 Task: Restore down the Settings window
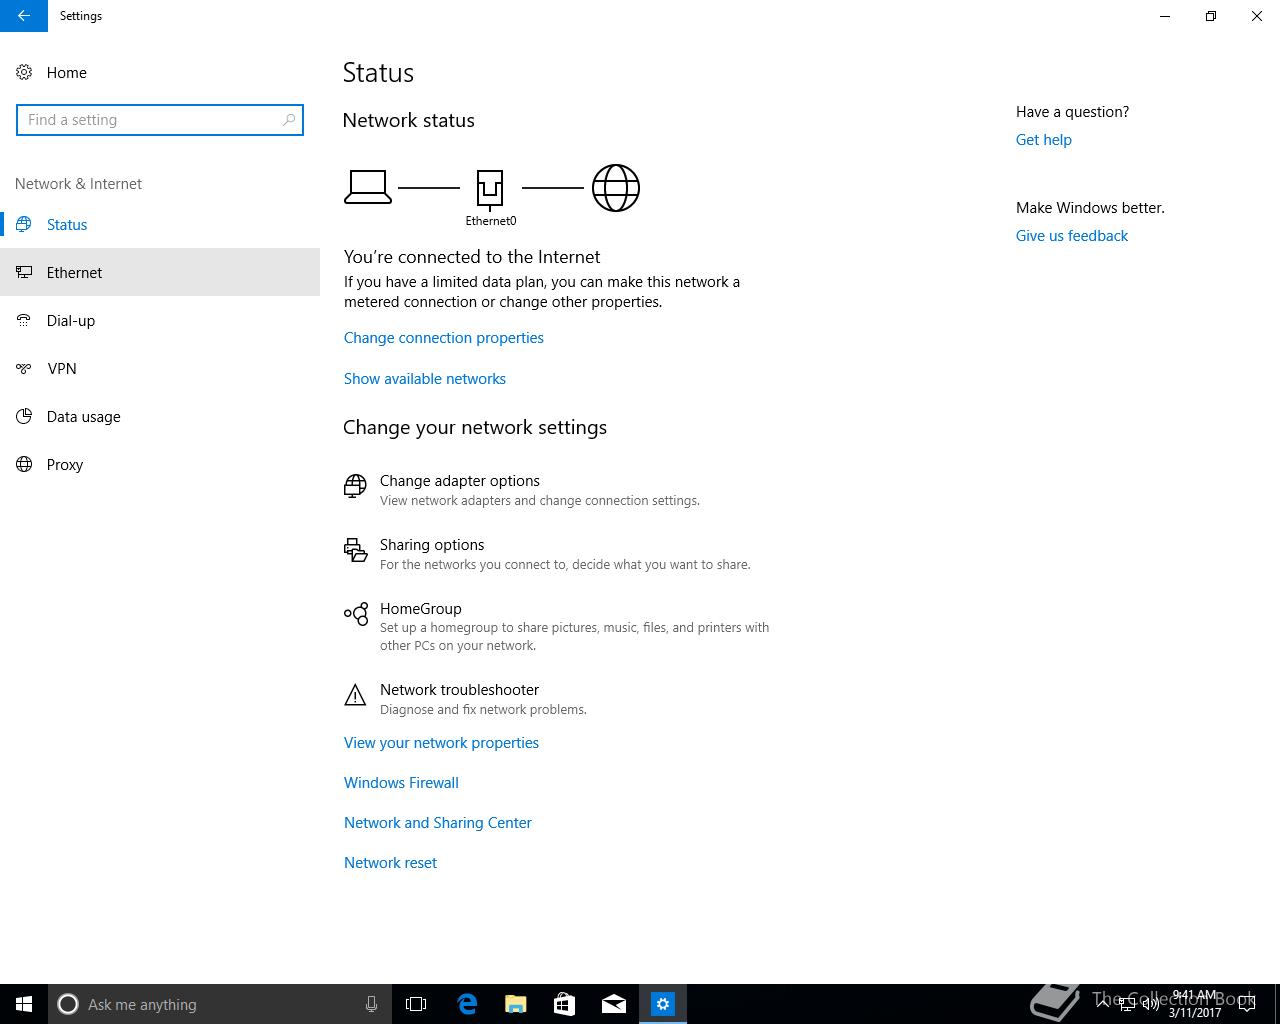(1211, 16)
